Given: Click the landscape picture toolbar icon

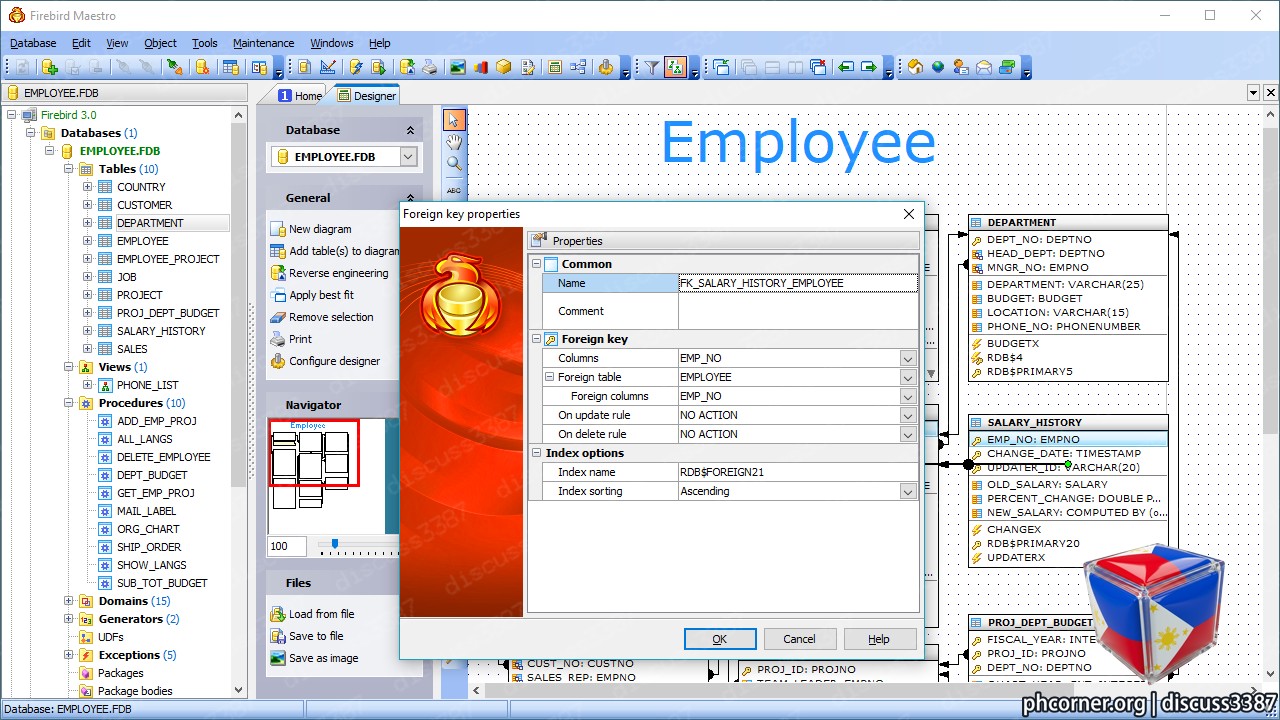Looking at the screenshot, I should click(x=457, y=67).
